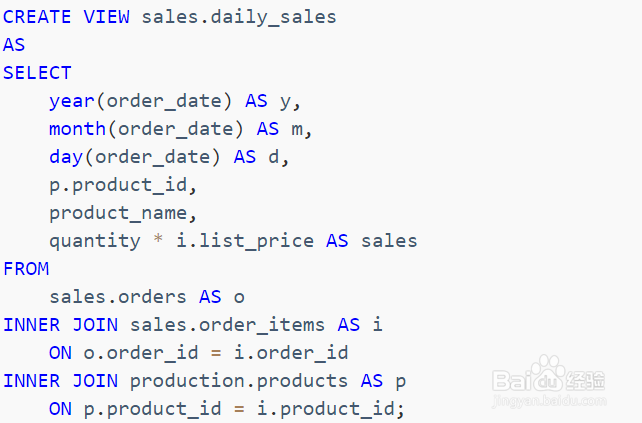This screenshot has width=642, height=423.
Task: Click production.products table name
Action: pyautogui.click(x=239, y=382)
